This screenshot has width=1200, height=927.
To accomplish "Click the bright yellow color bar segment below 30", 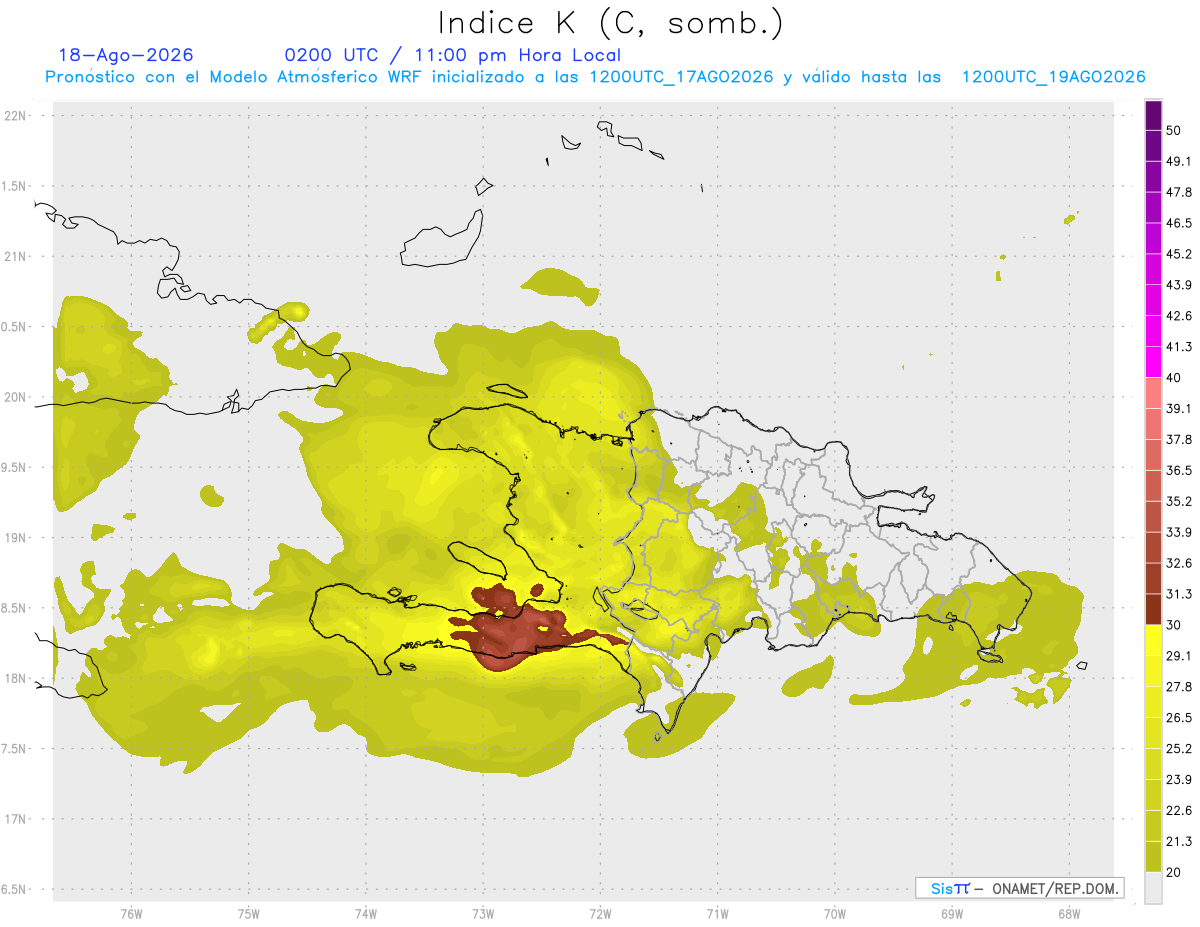I will click(1154, 640).
